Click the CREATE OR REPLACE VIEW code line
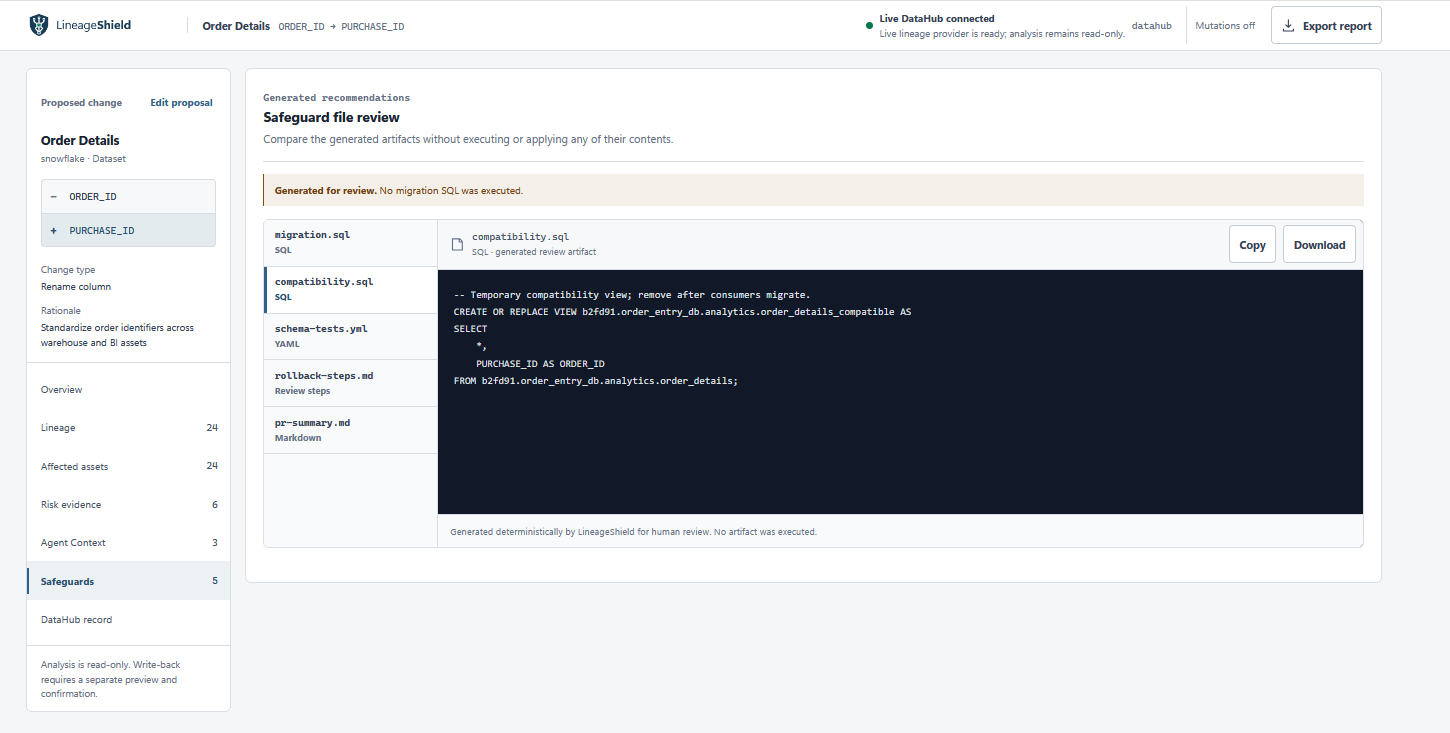Image resolution: width=1450 pixels, height=733 pixels. tap(682, 312)
